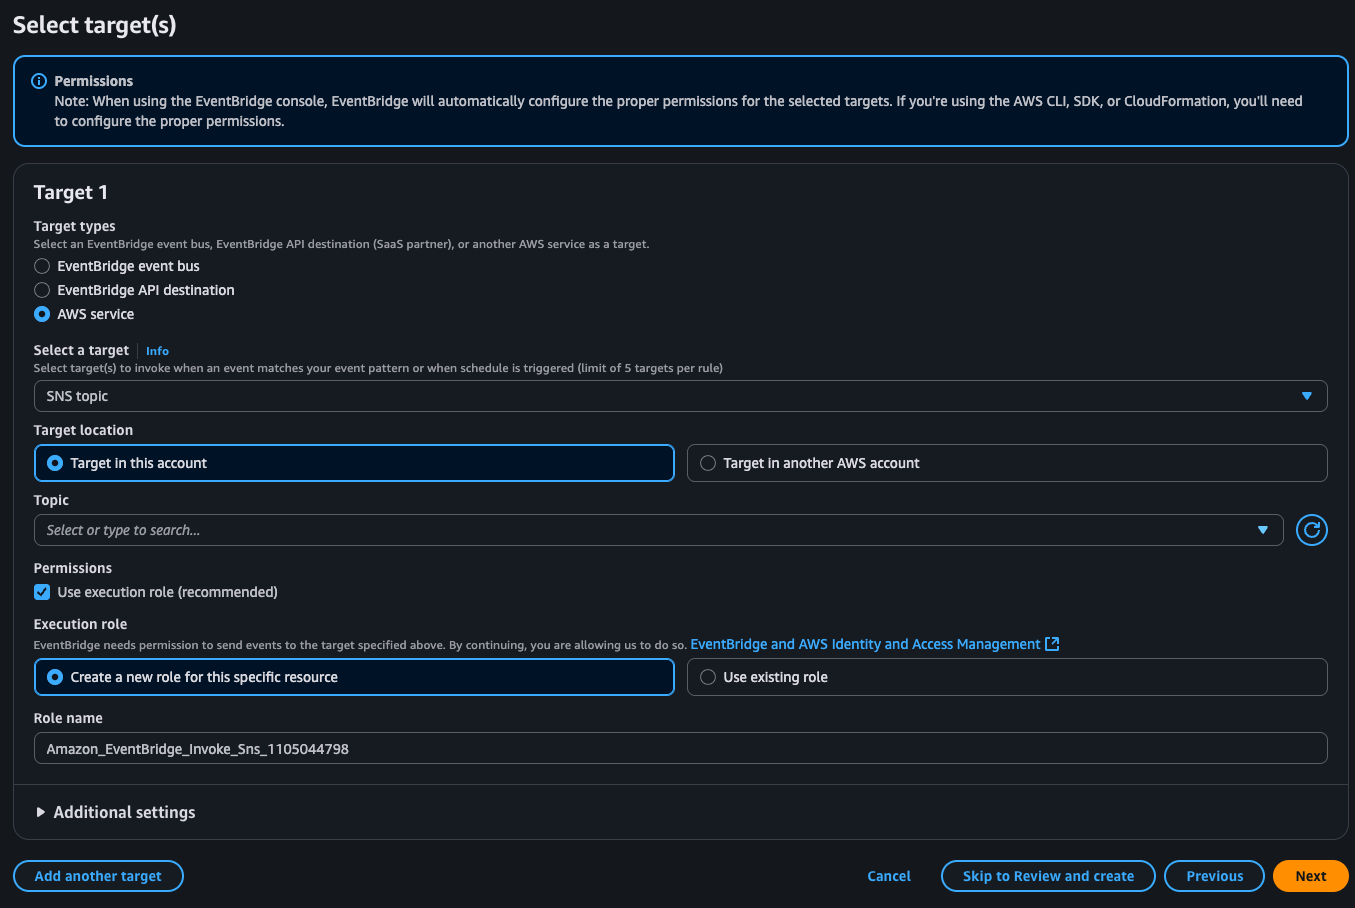Select Use existing role option
Viewport: 1355px width, 908px height.
coord(708,677)
